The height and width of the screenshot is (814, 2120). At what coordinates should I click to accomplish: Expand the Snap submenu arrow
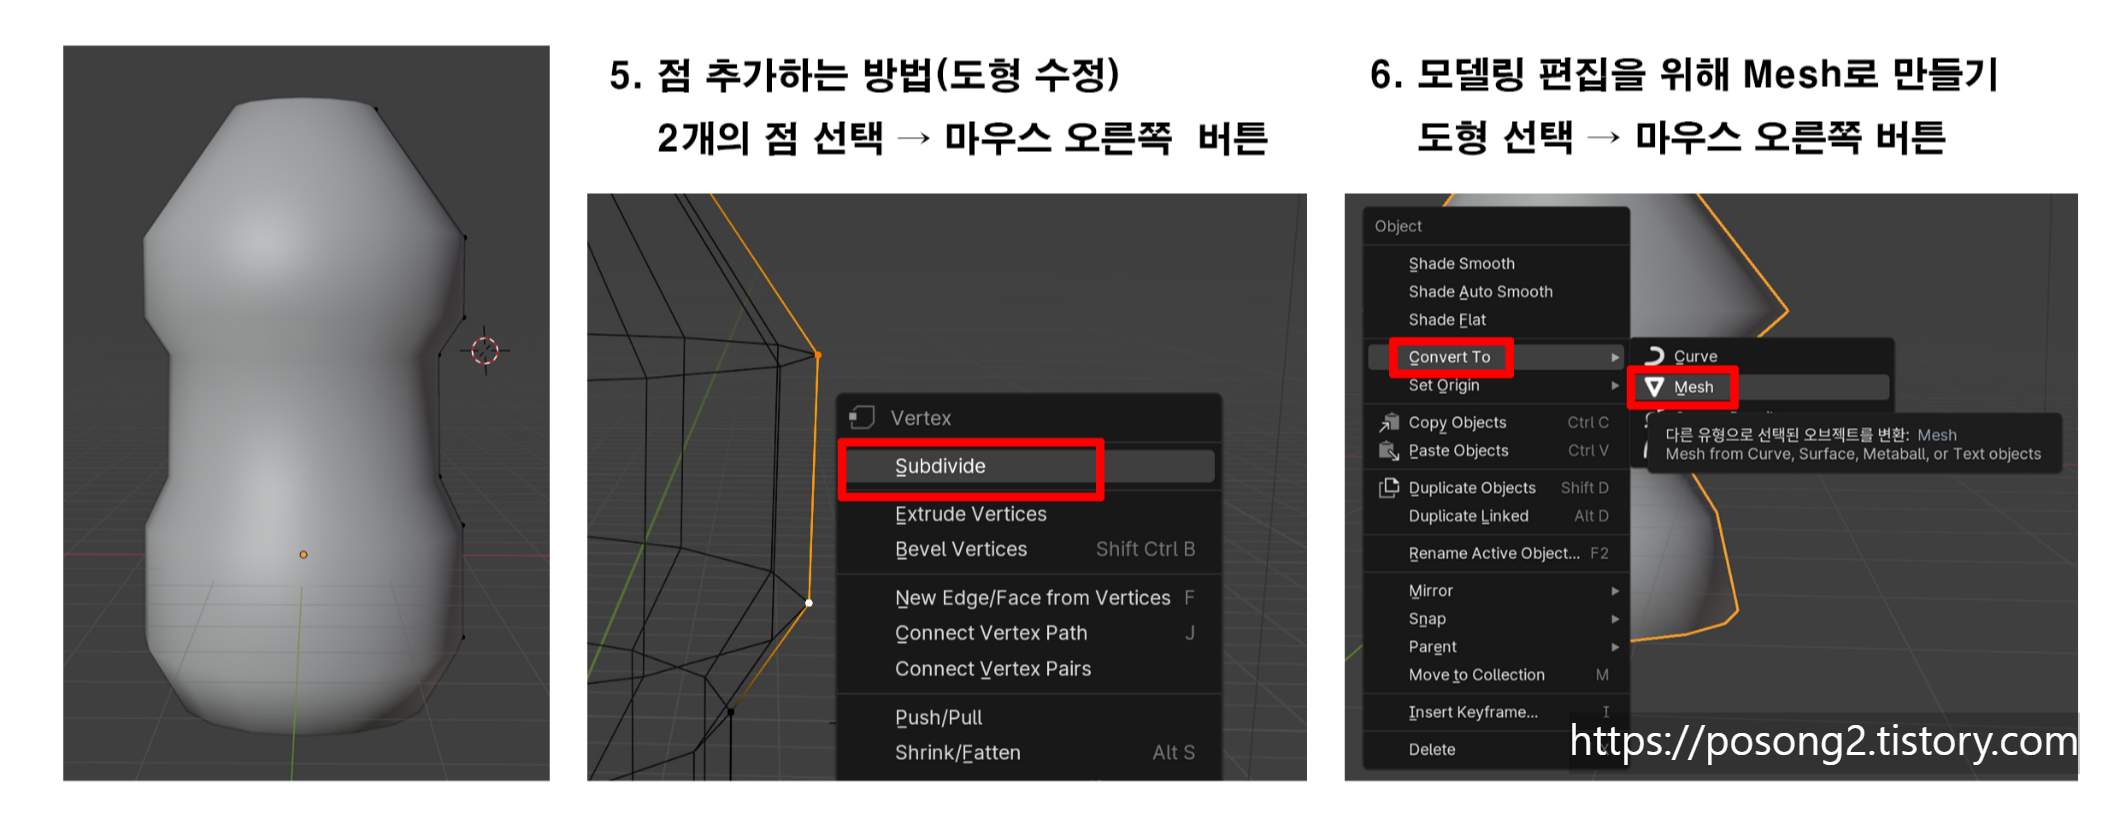pyautogui.click(x=1614, y=619)
